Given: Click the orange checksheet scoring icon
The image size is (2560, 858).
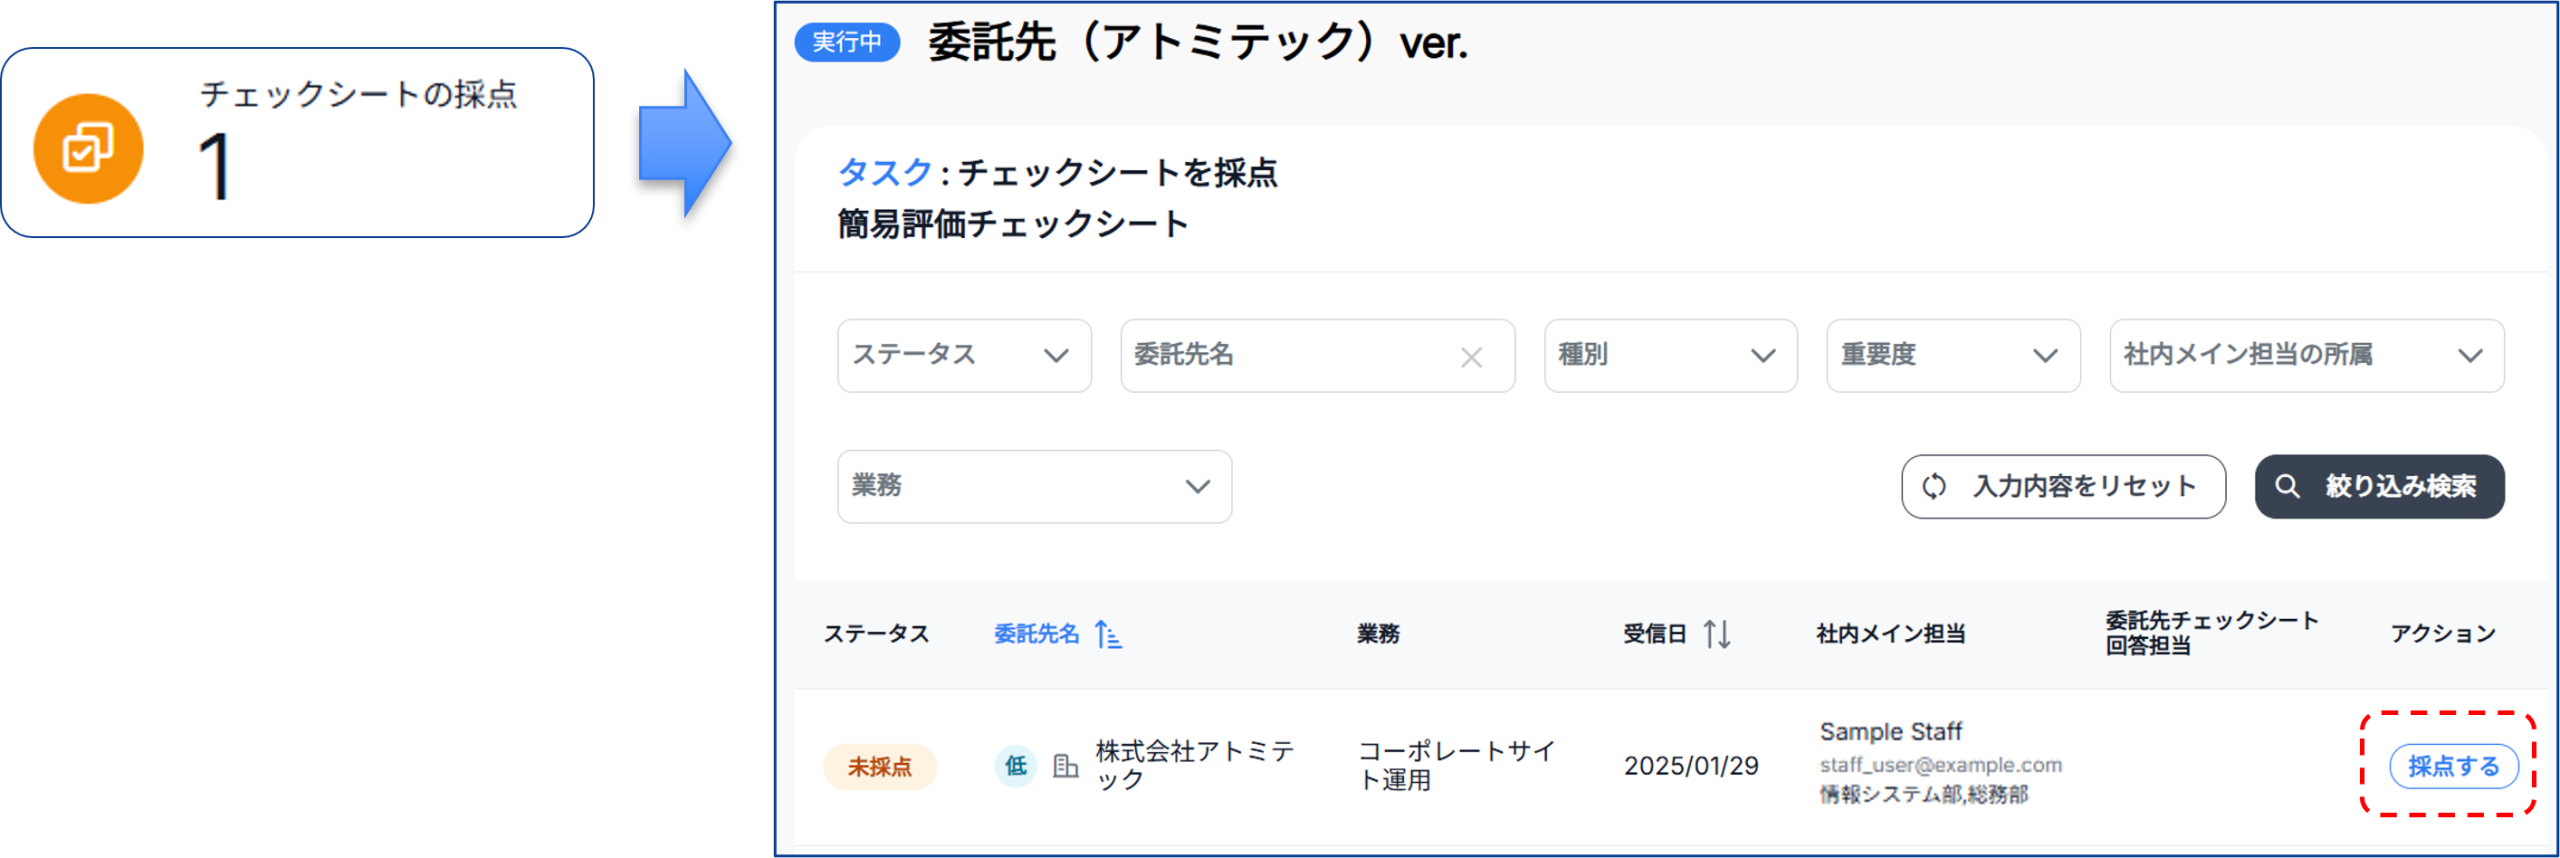Looking at the screenshot, I should coord(88,149).
